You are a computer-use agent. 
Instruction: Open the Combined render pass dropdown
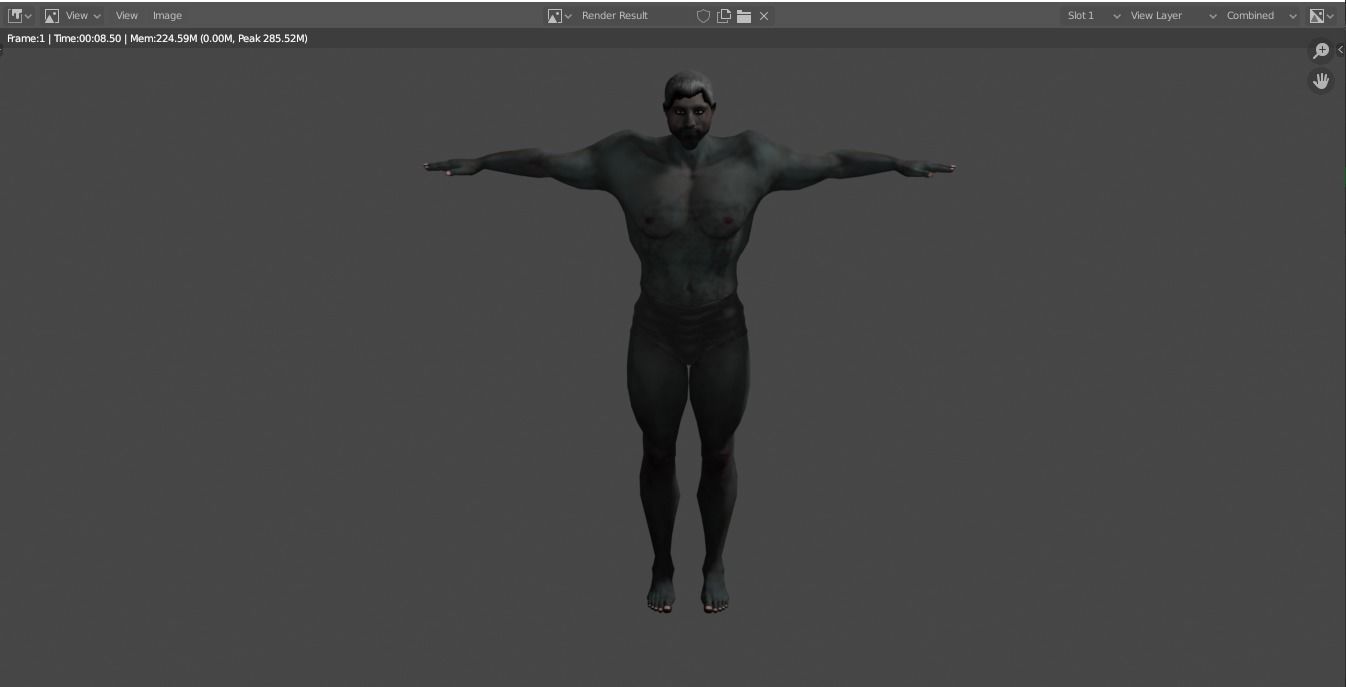click(x=1261, y=16)
